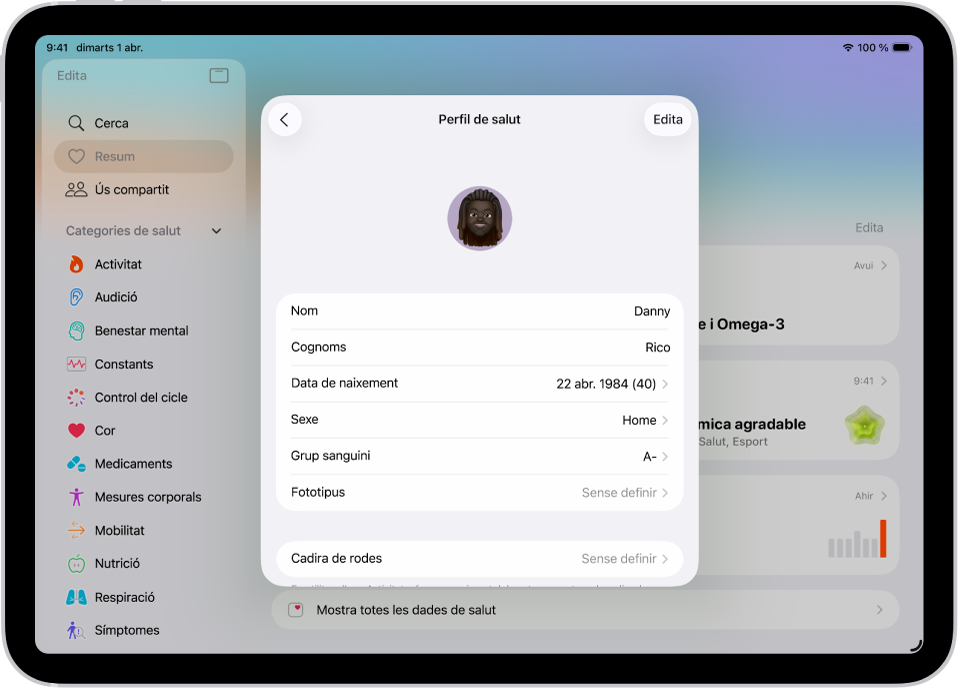
Task: Click the Medicaments pills icon
Action: (x=76, y=464)
